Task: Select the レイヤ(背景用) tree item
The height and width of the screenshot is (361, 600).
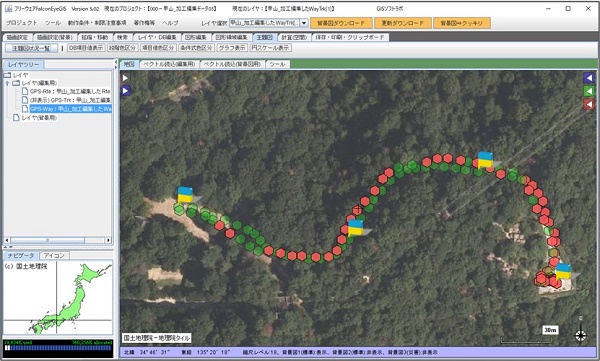Action: pos(35,118)
